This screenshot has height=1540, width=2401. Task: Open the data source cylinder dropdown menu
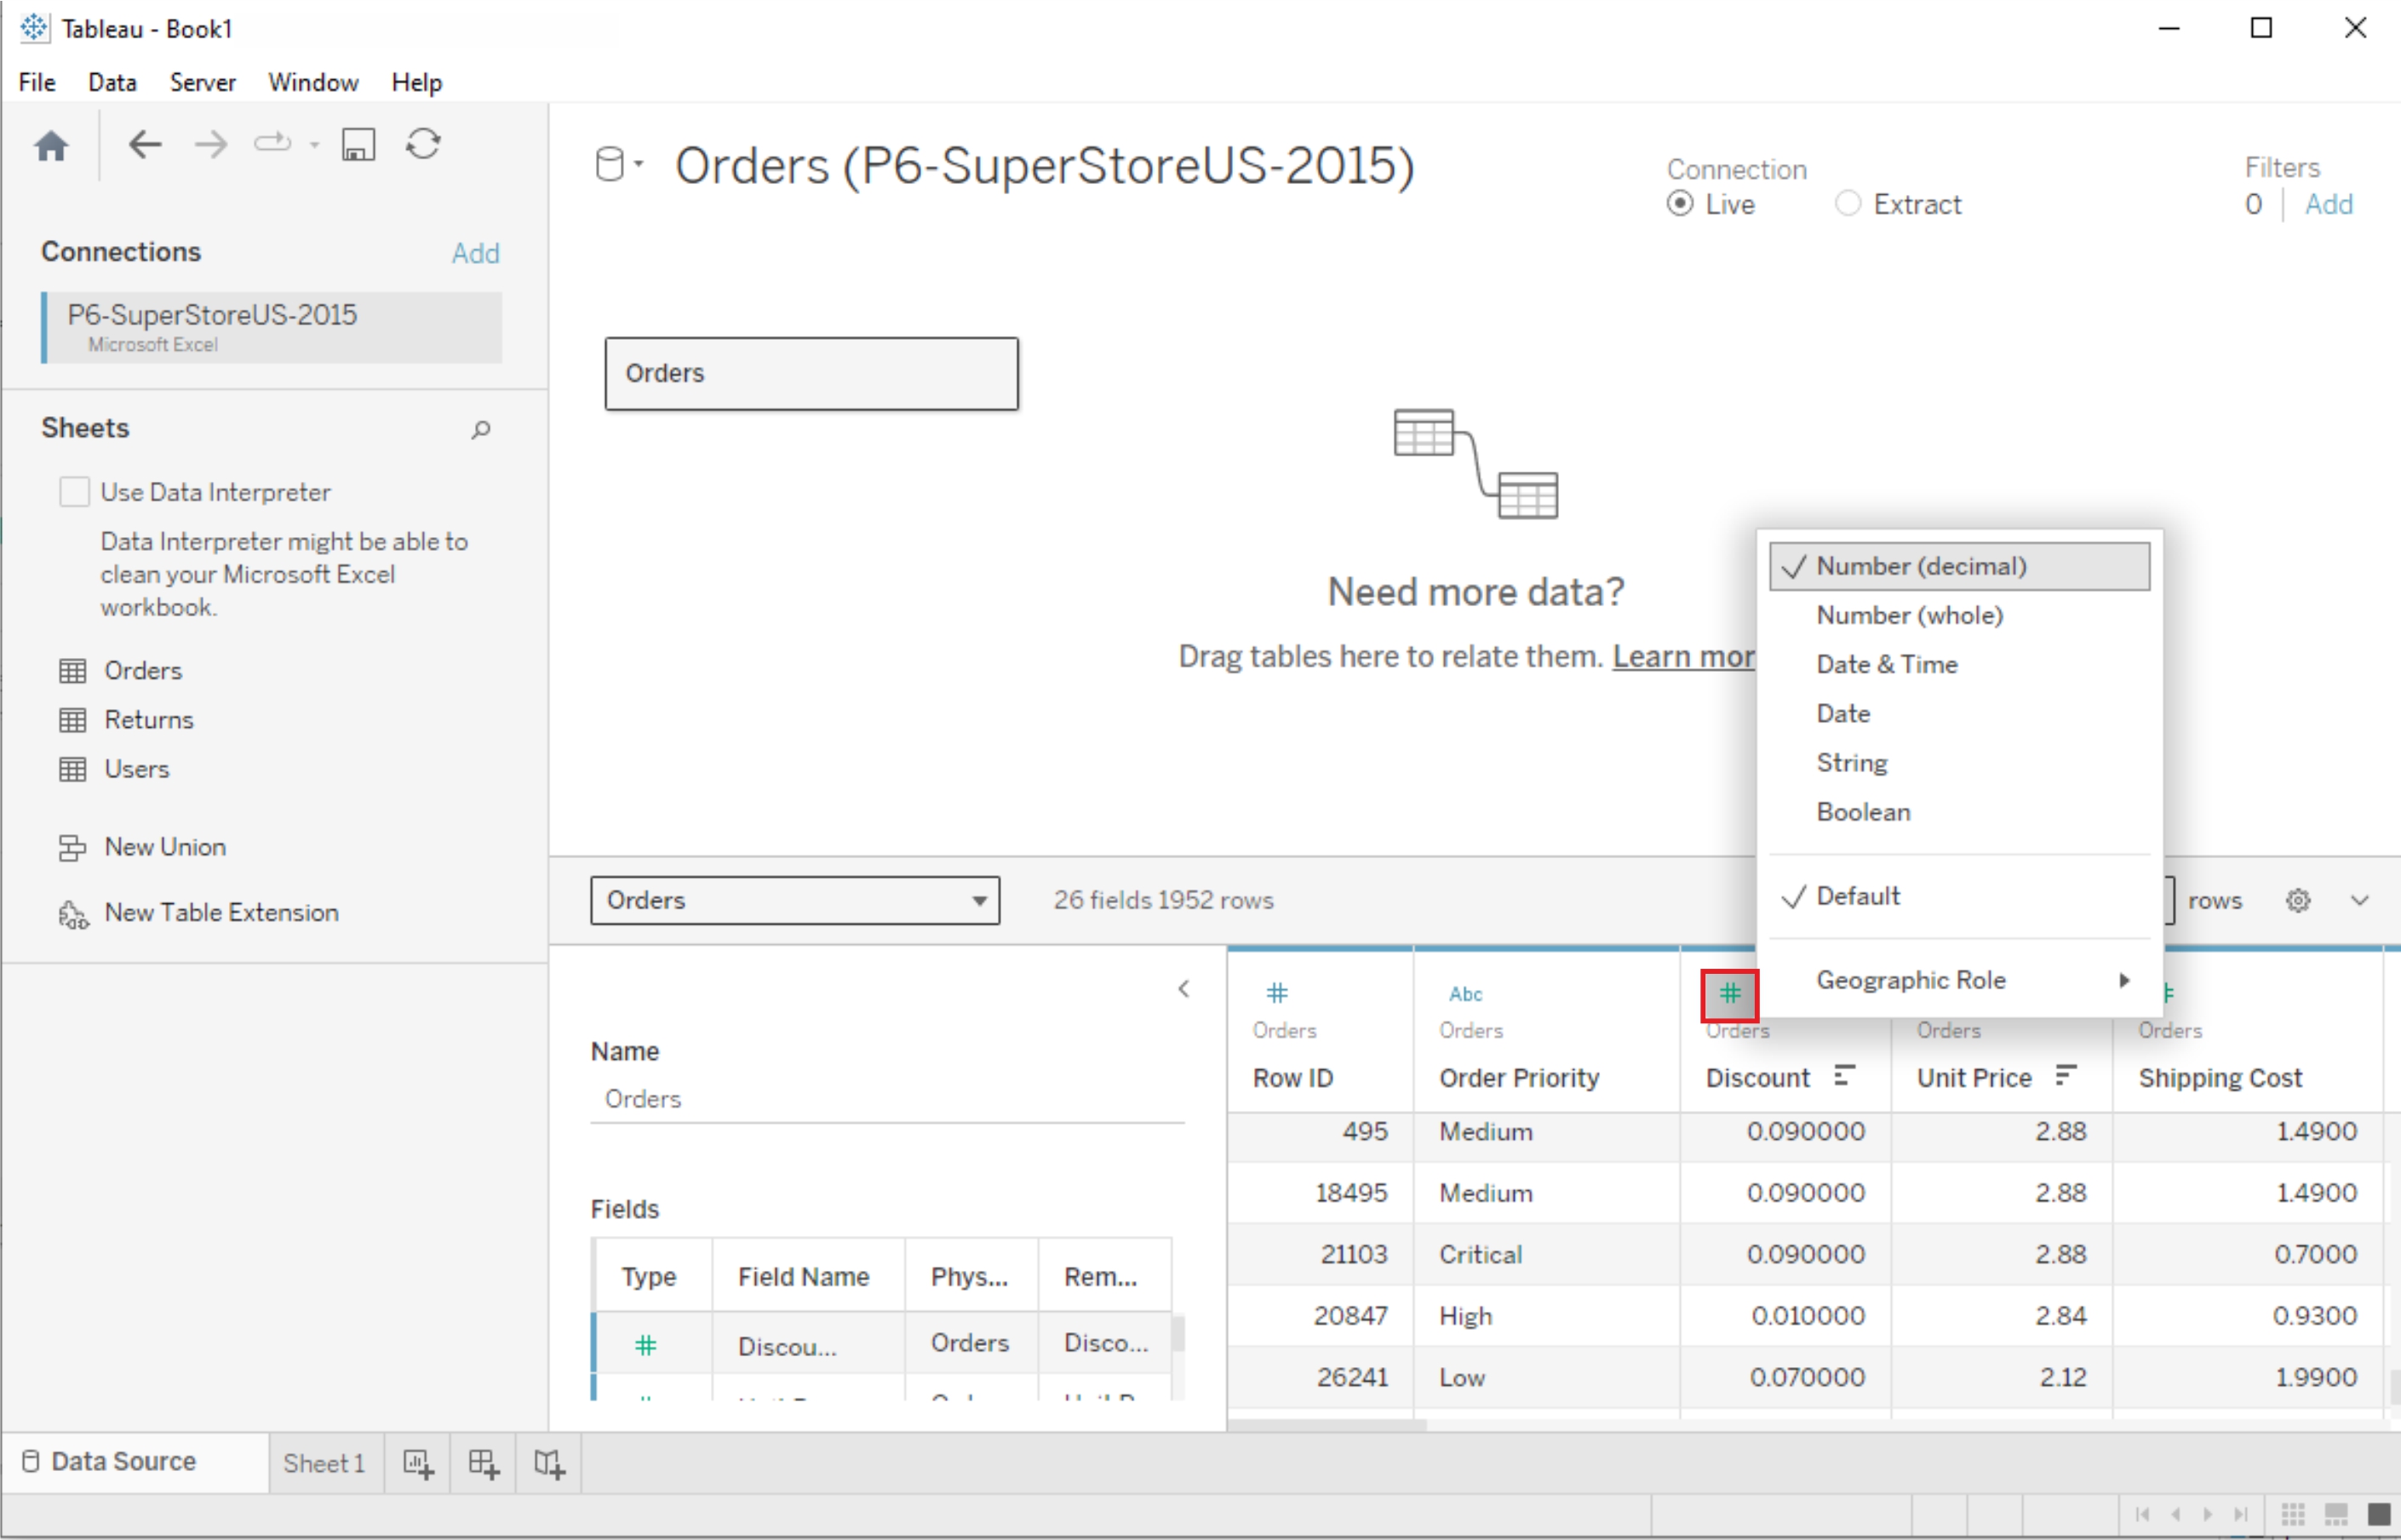pyautogui.click(x=619, y=164)
